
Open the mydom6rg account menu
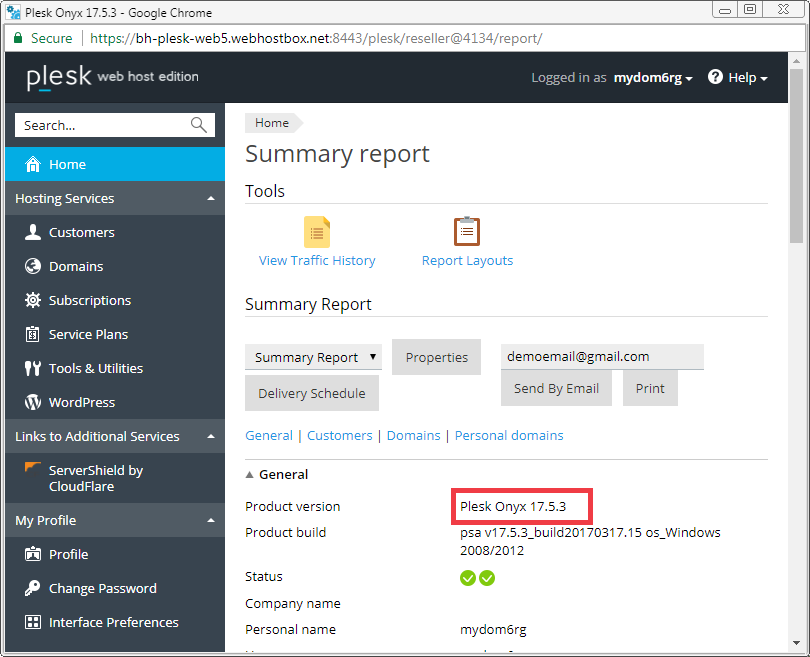point(653,77)
